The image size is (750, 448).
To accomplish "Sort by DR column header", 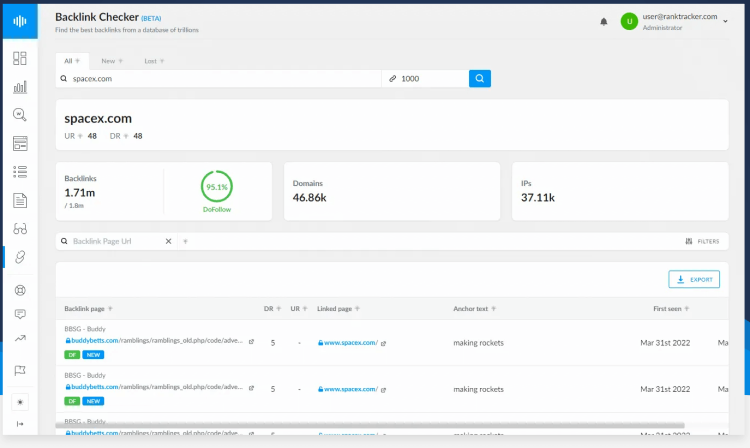I will click(x=272, y=309).
